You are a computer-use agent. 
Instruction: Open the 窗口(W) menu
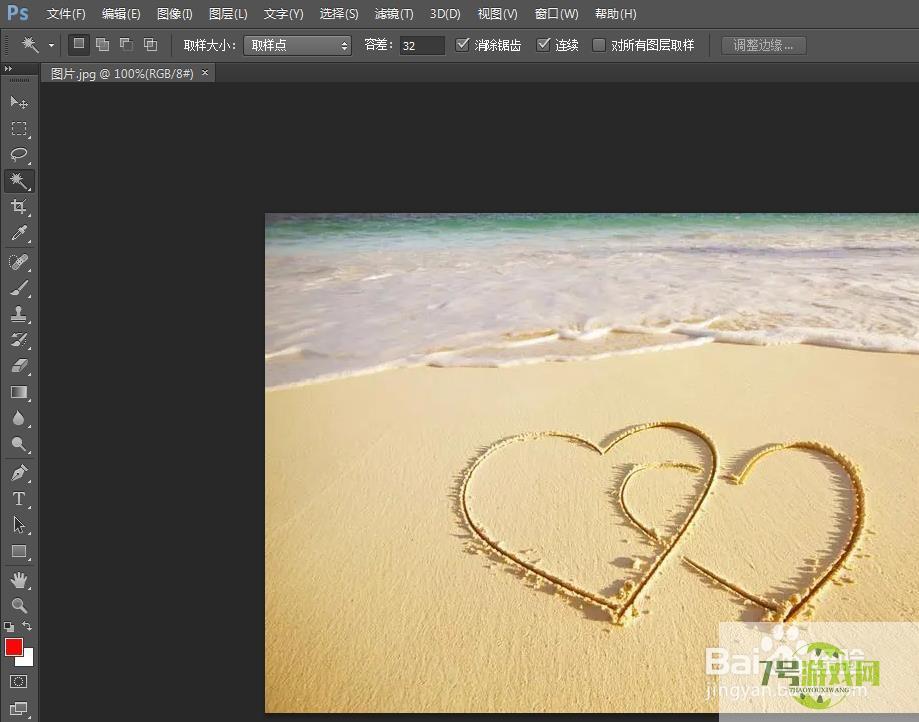(556, 13)
